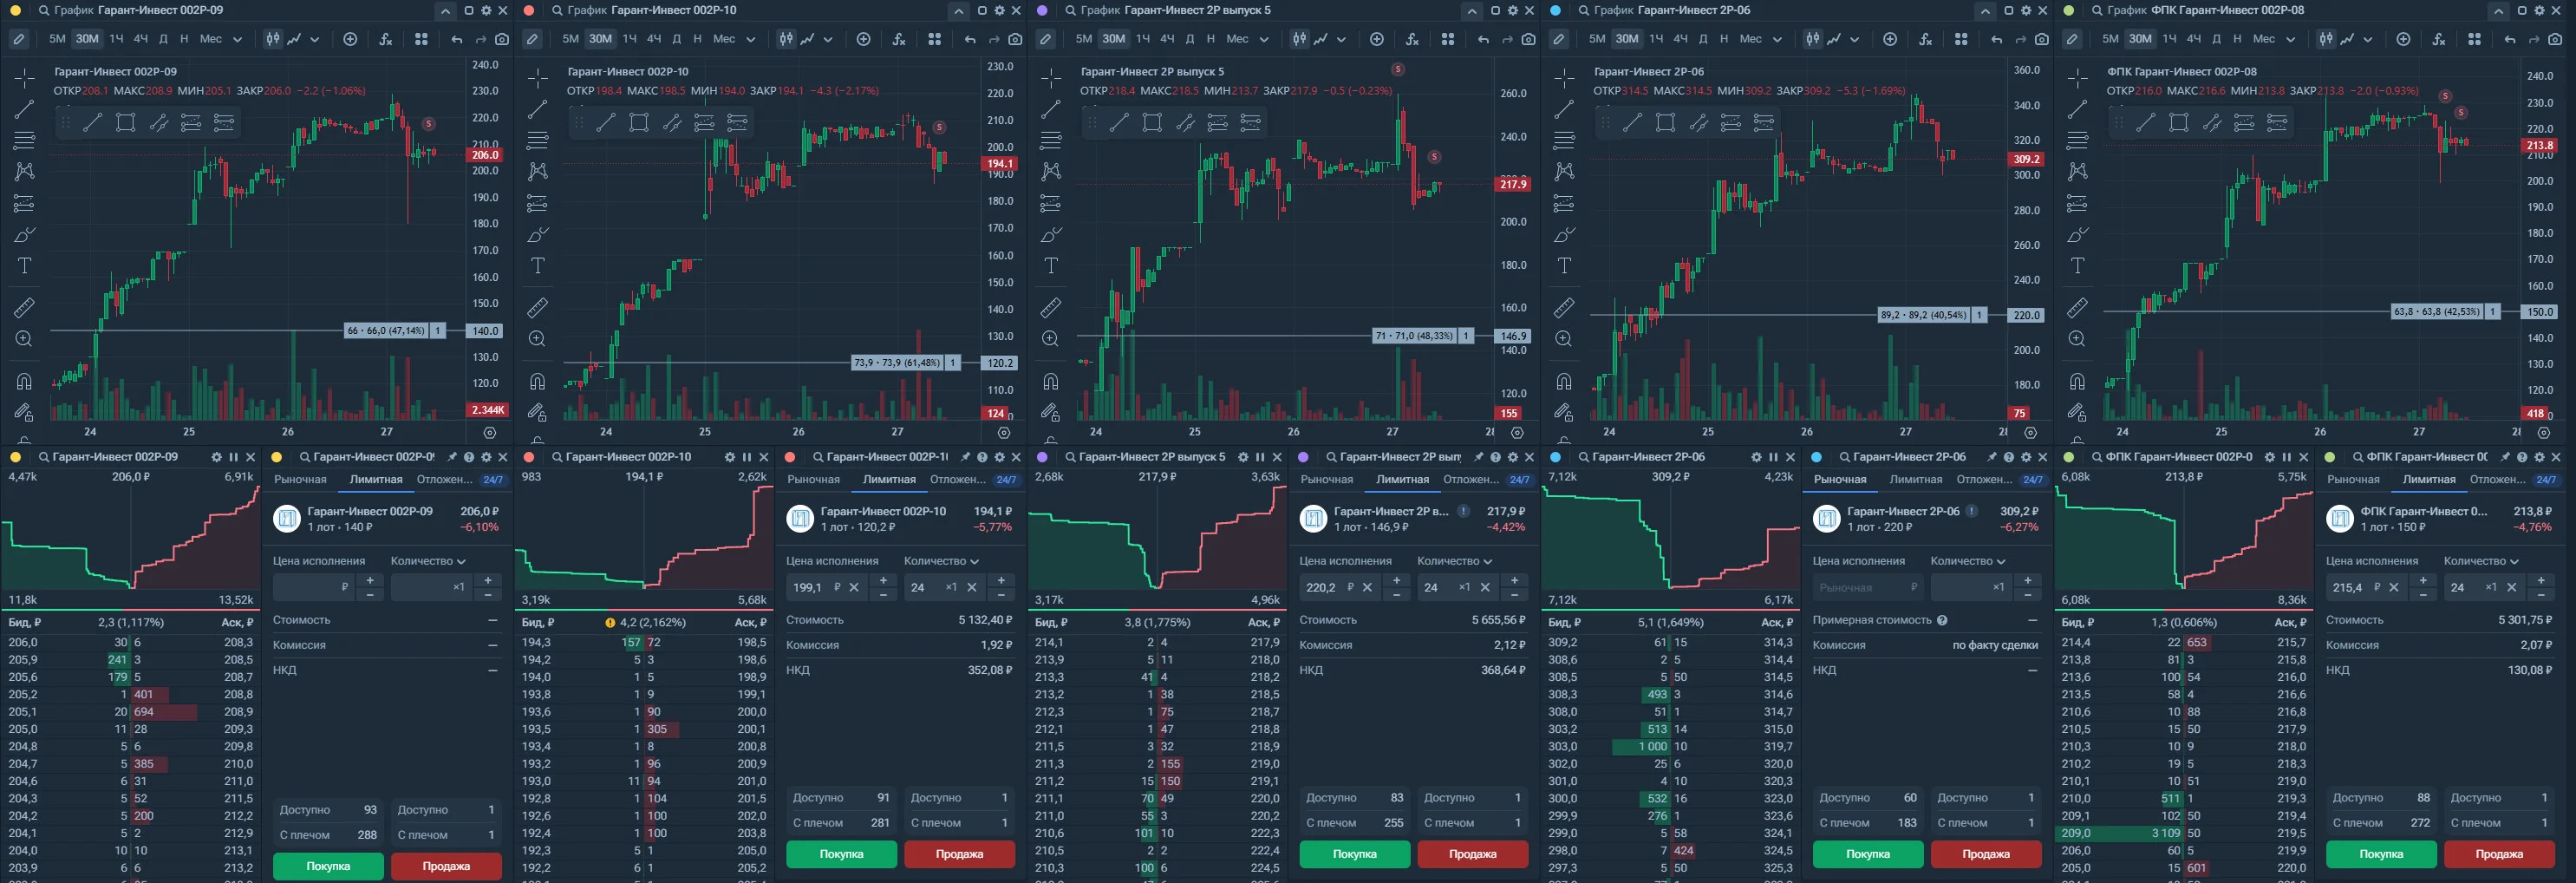Toggle the magnet mode in the 002P-09 chart
This screenshot has width=2576, height=883.
click(x=24, y=381)
